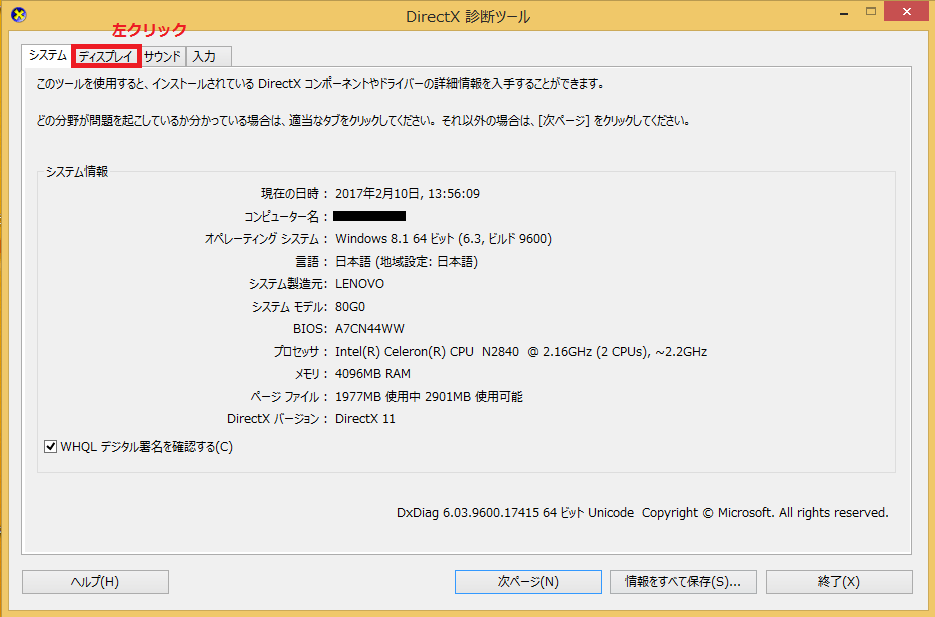Click the system model value 80G0
Viewport: 935px width, 617px height.
pos(349,306)
